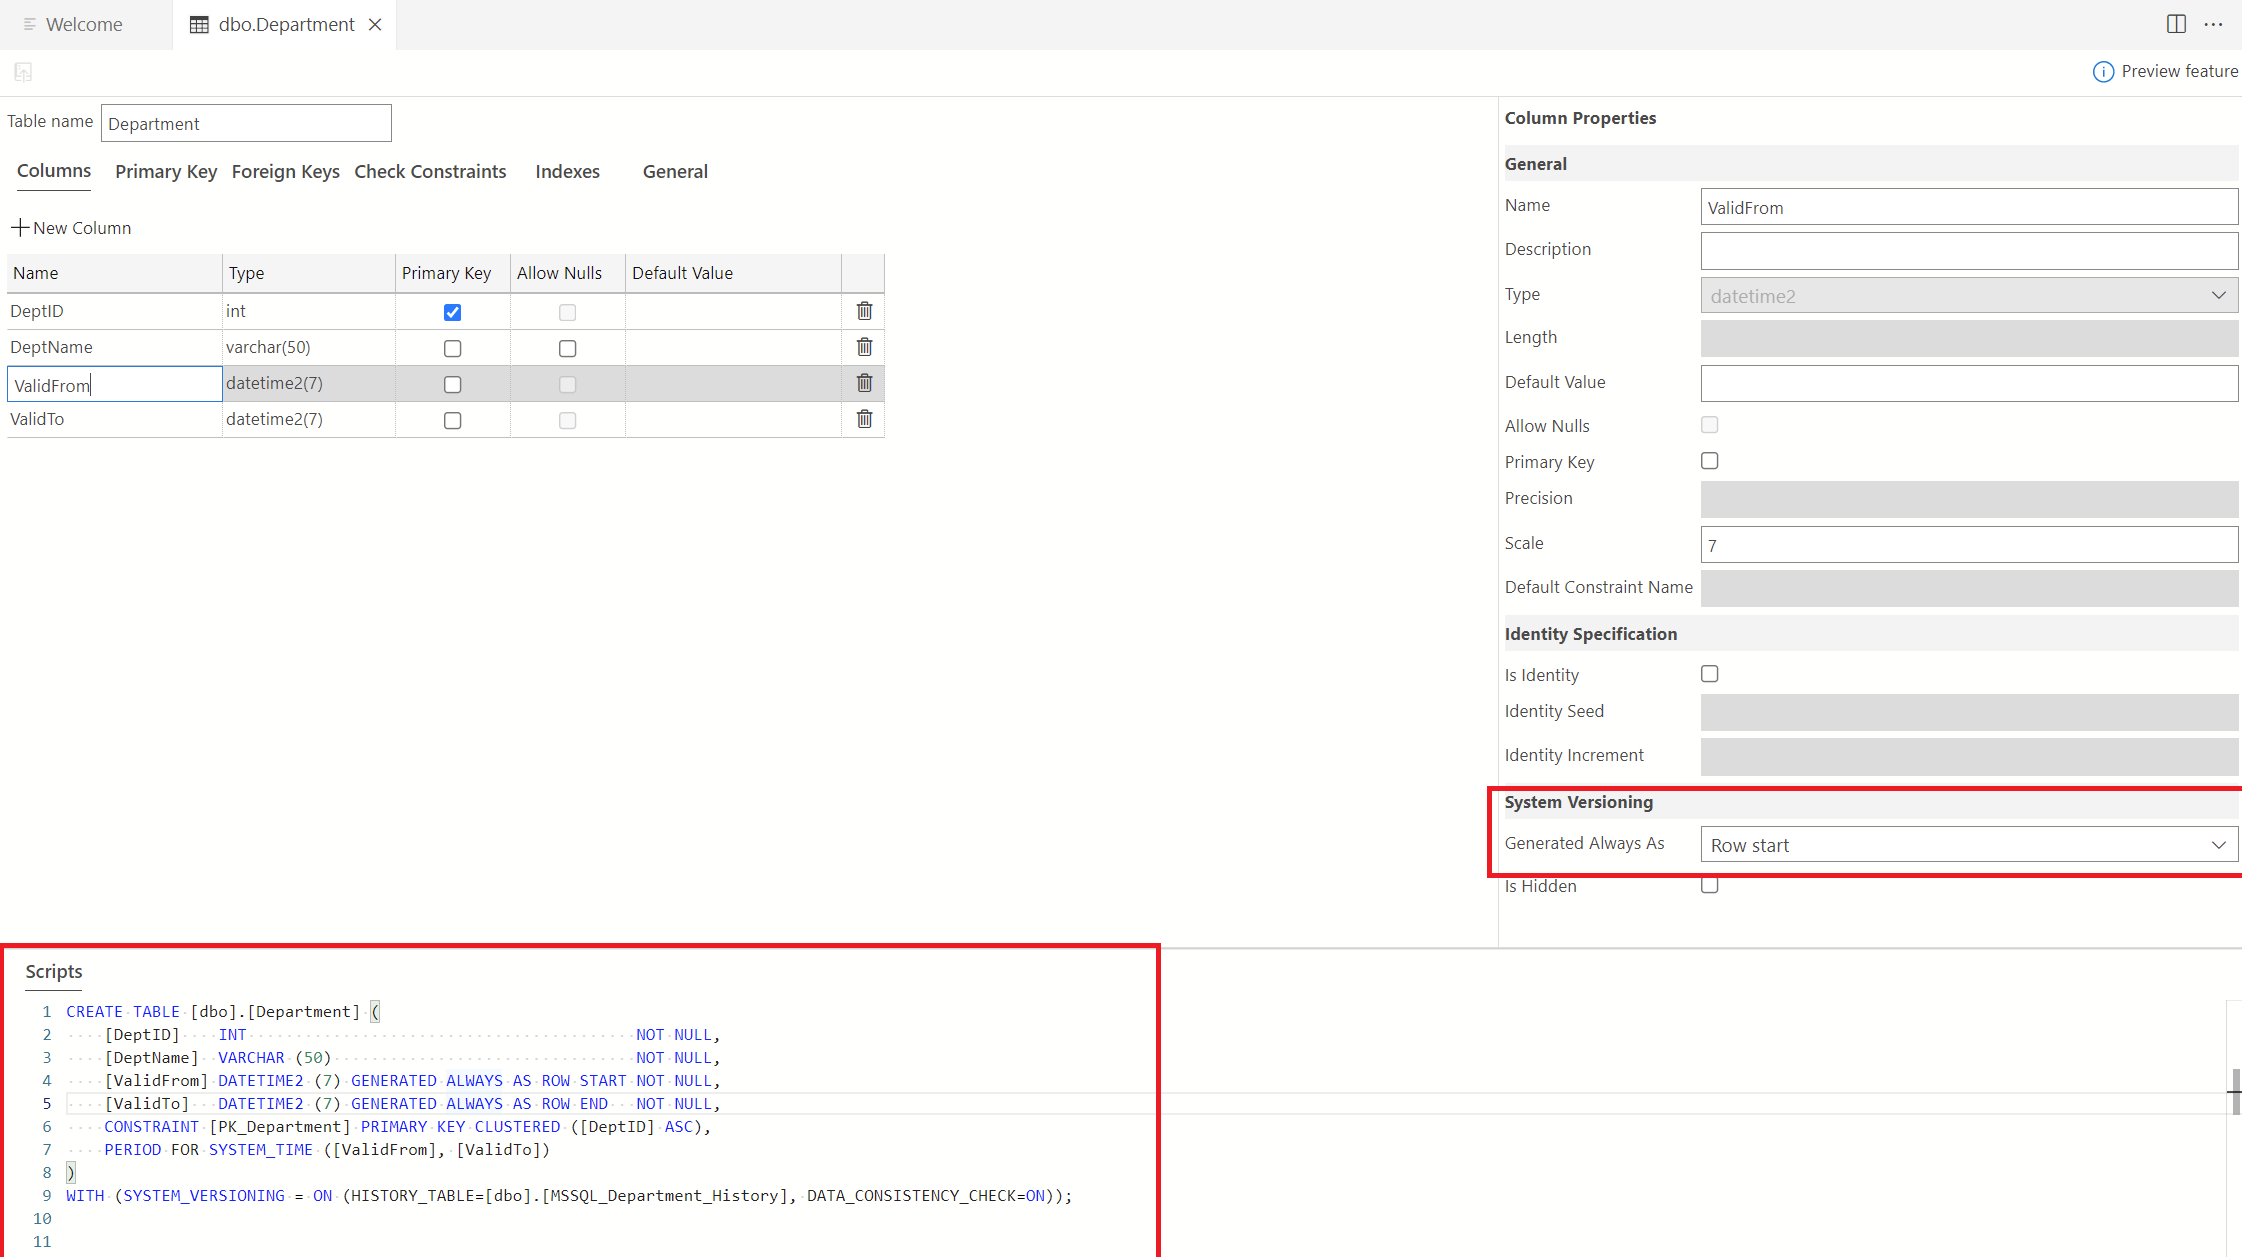Click the delete icon for DeptID row

coord(862,310)
